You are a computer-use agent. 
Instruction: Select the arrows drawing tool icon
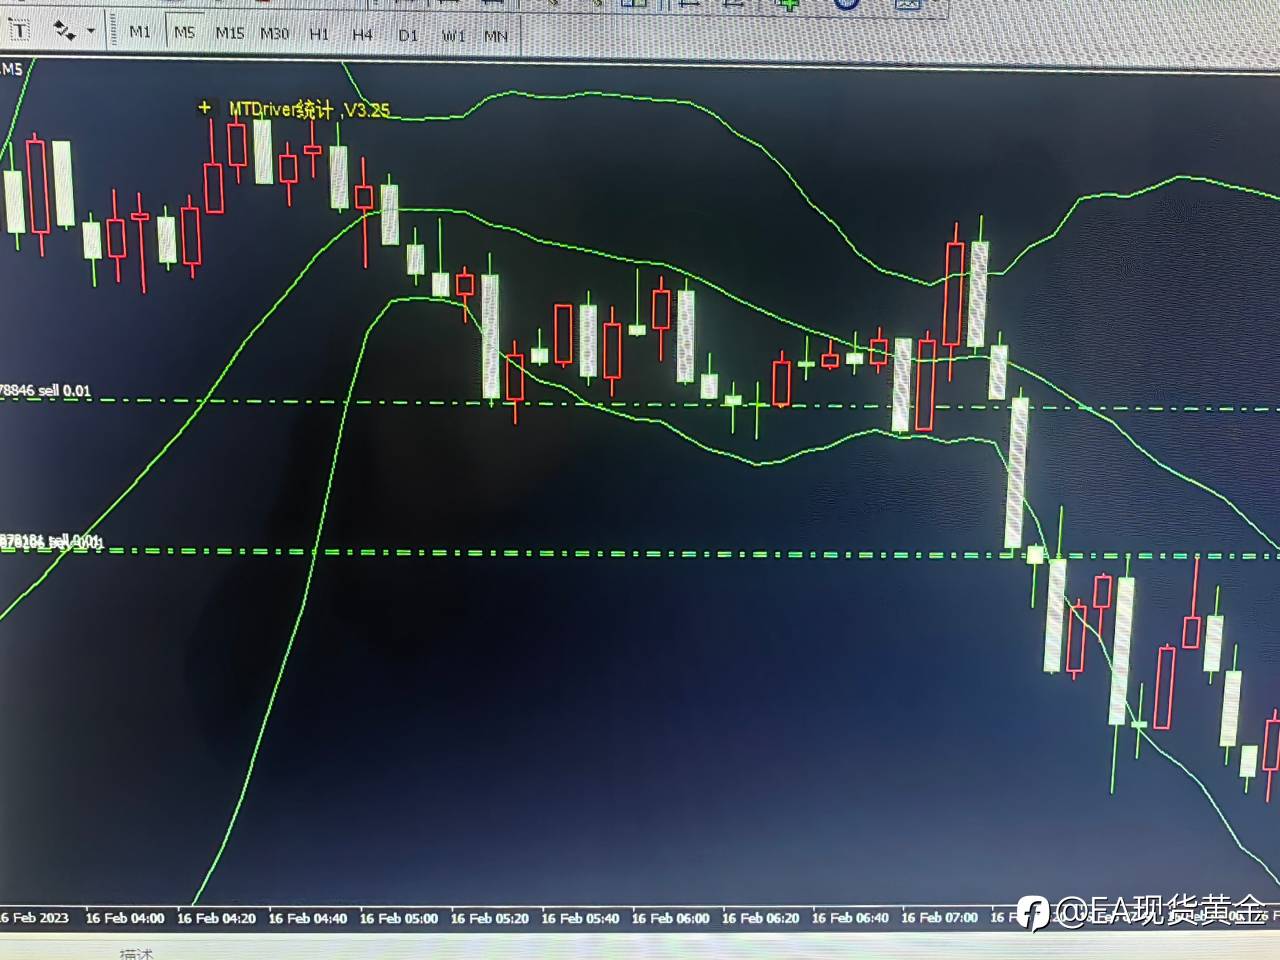click(x=65, y=32)
